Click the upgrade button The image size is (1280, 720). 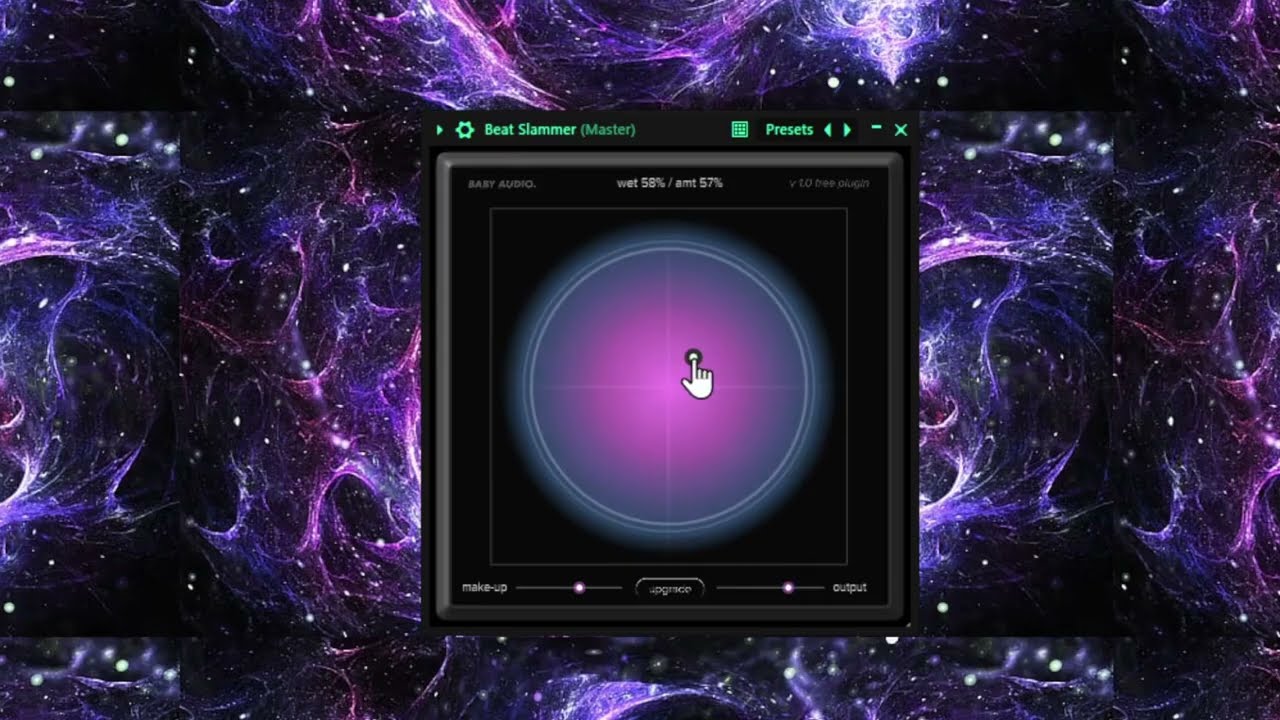(670, 589)
